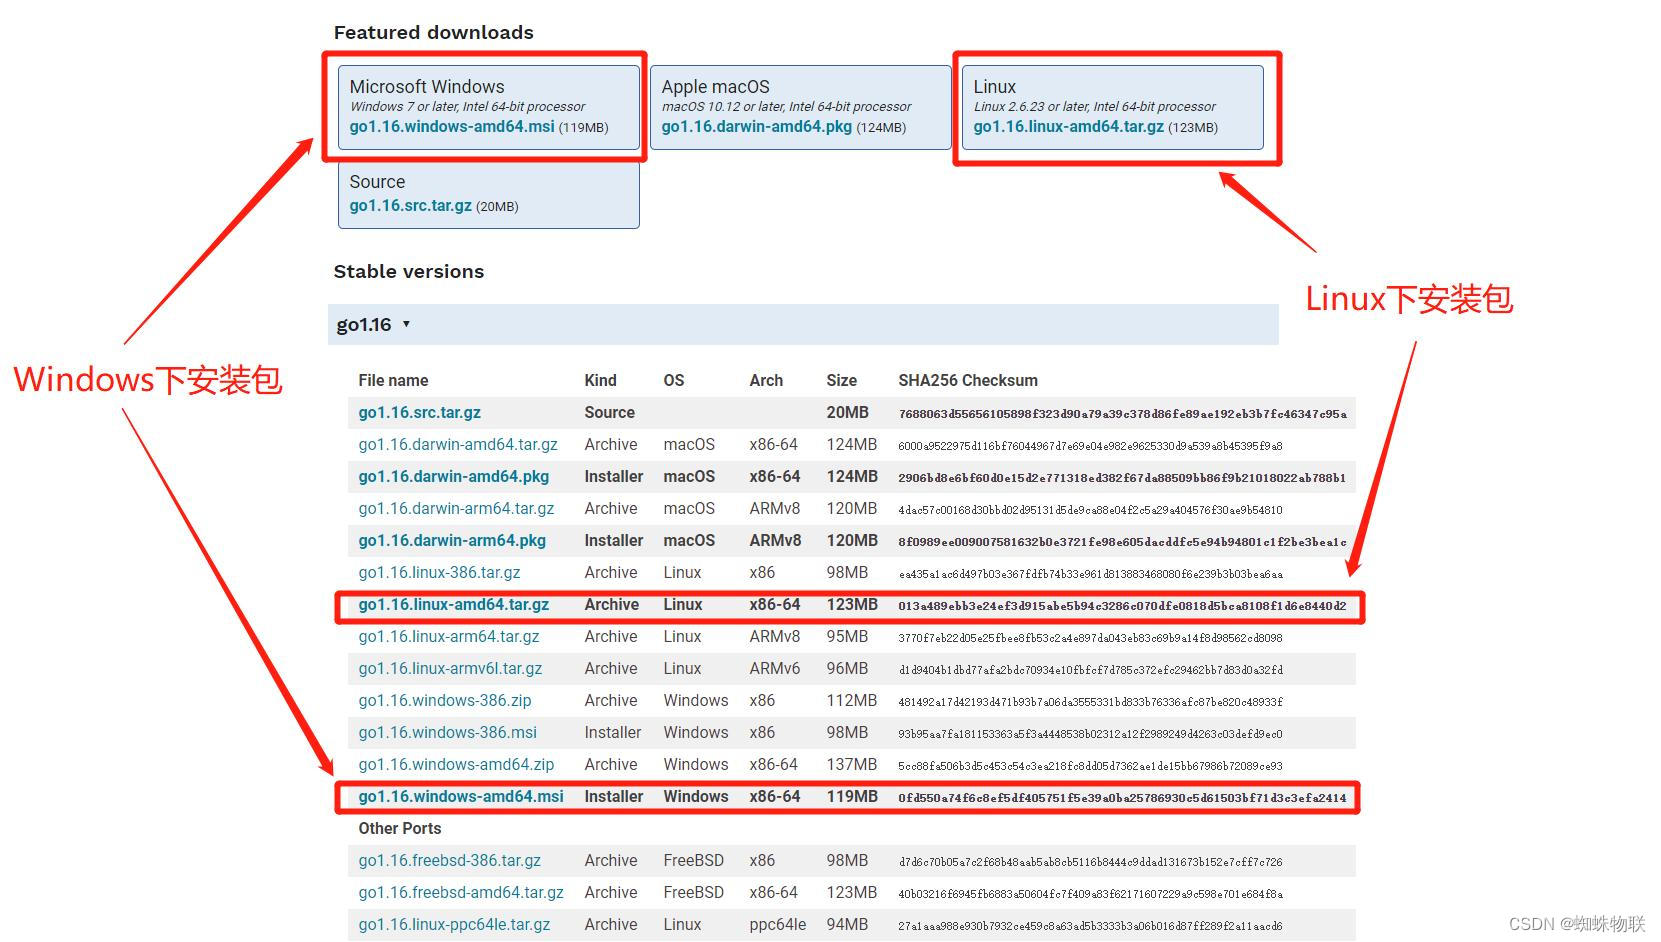The width and height of the screenshot is (1661, 942).
Task: Select the 112MB size of windows-386.zip
Action: click(x=851, y=700)
